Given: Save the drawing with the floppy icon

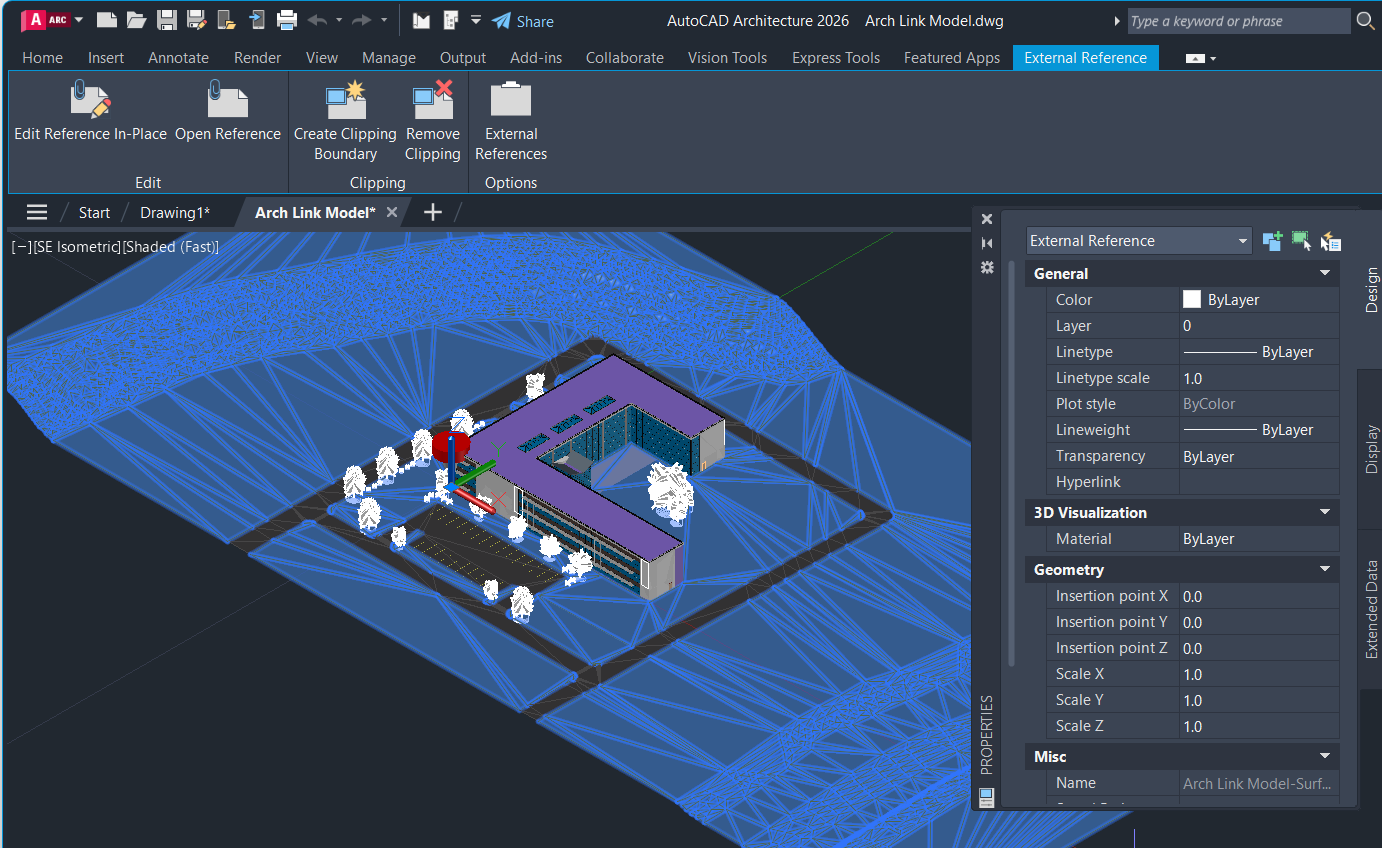Looking at the screenshot, I should pyautogui.click(x=167, y=20).
